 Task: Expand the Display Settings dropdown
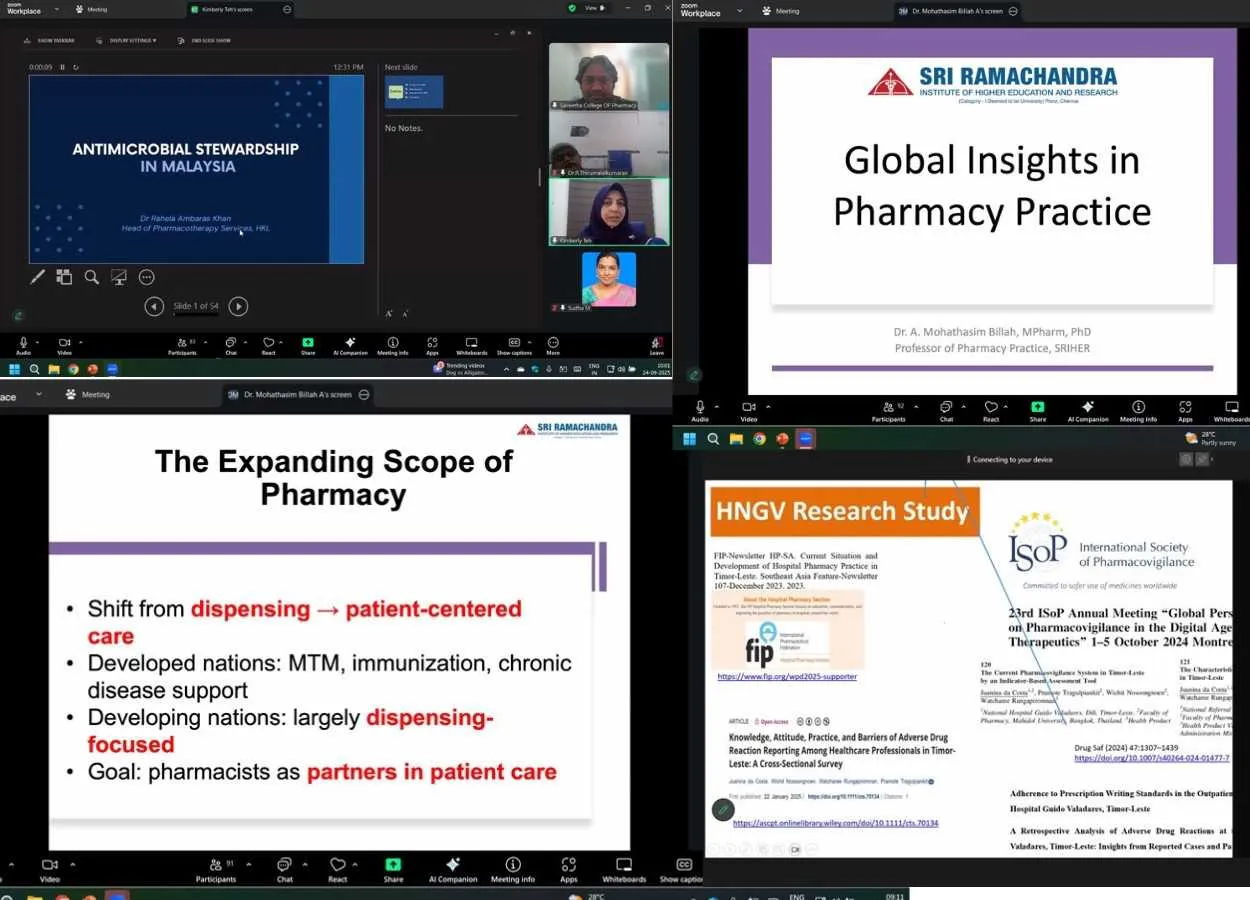(126, 41)
